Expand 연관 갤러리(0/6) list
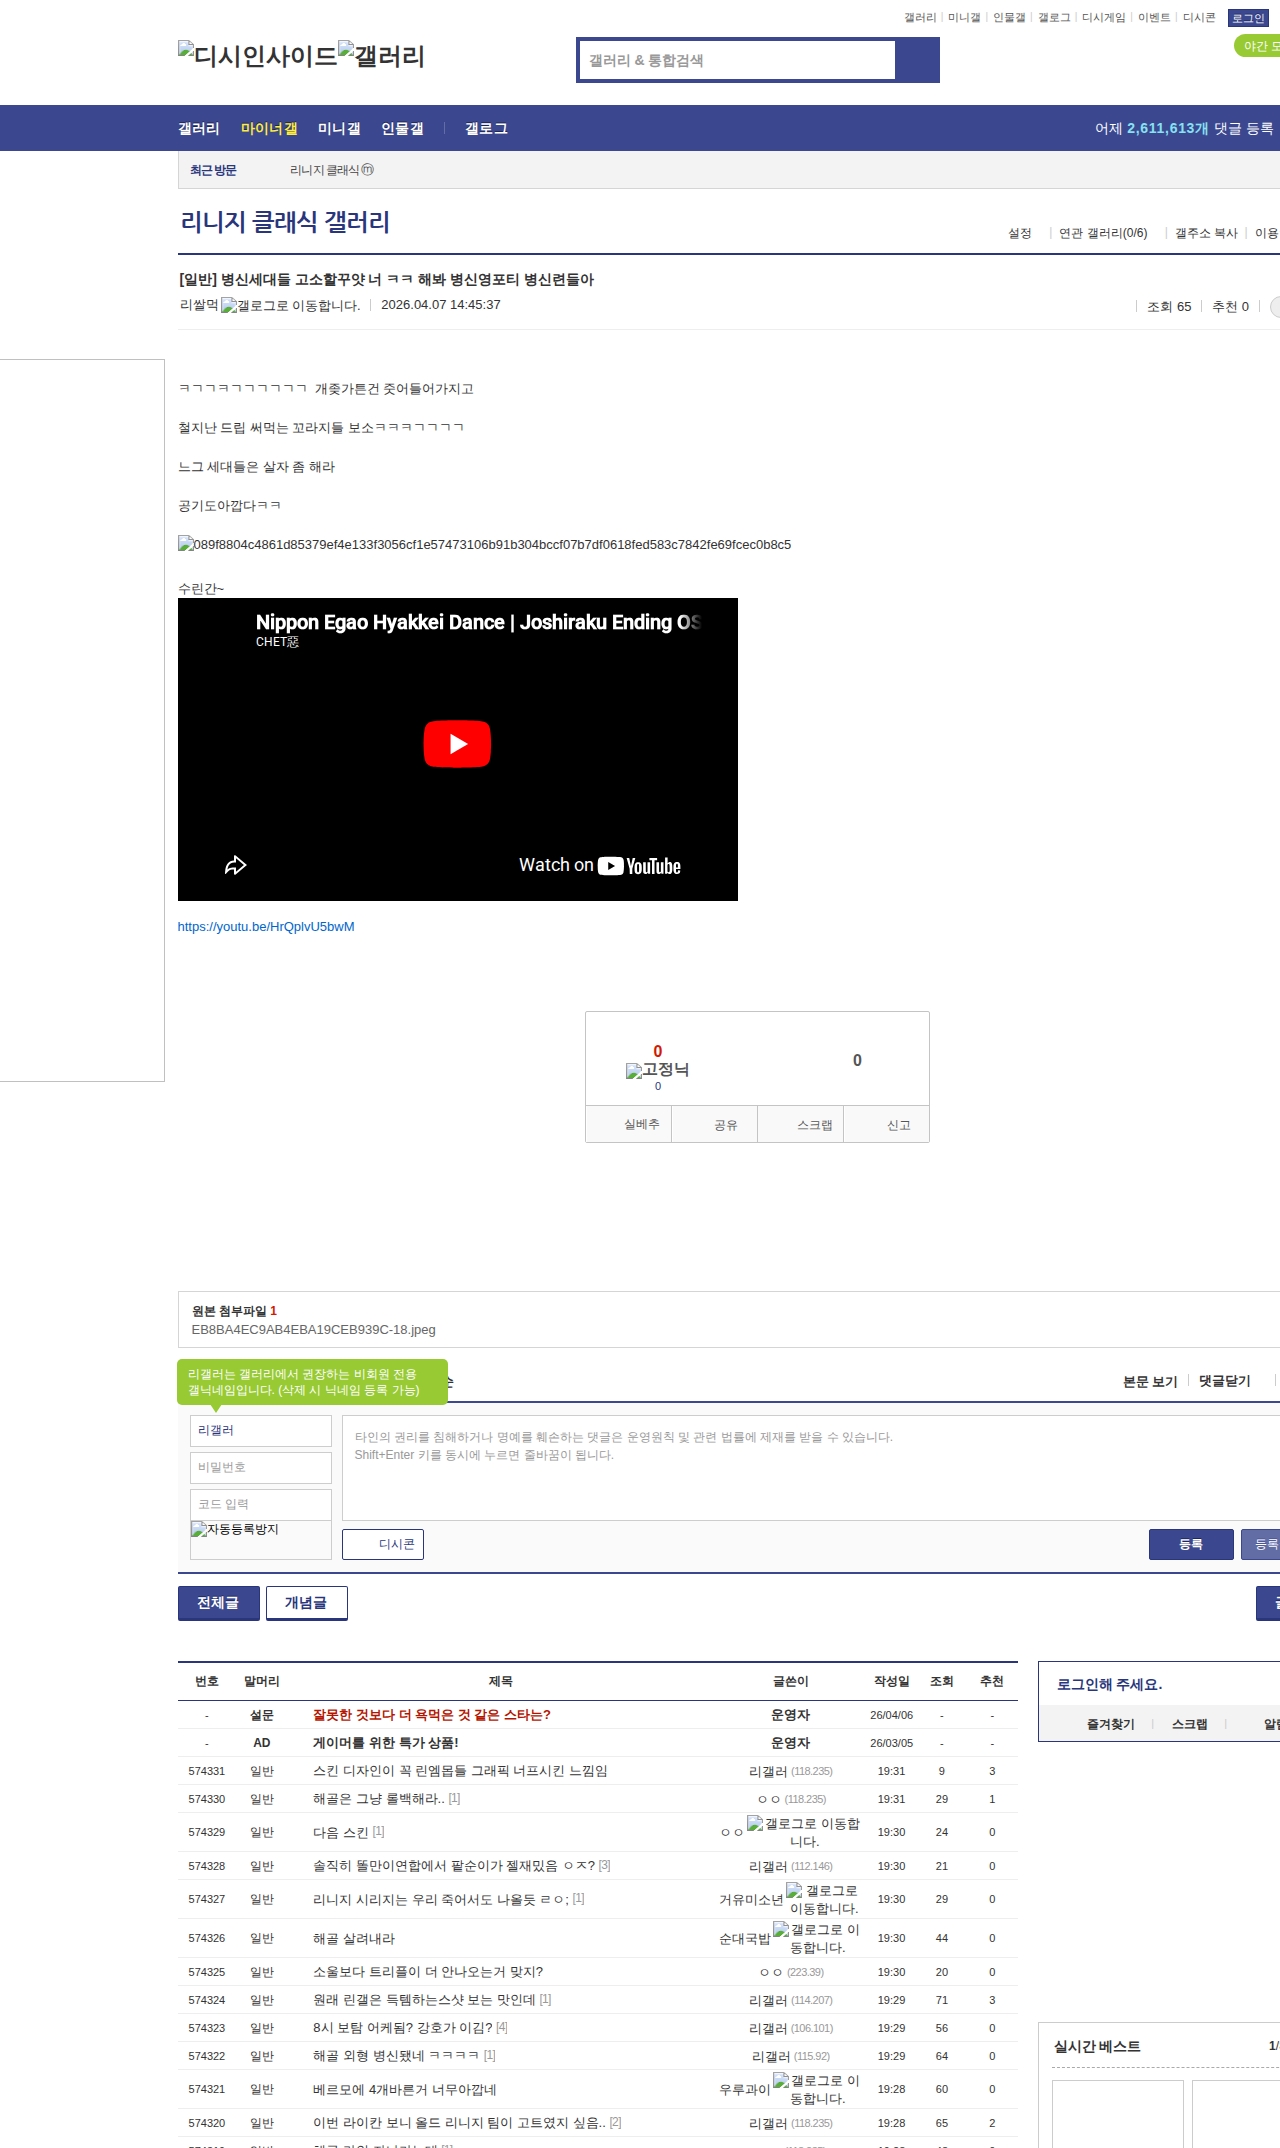This screenshot has width=1280, height=2148. [x=1103, y=233]
